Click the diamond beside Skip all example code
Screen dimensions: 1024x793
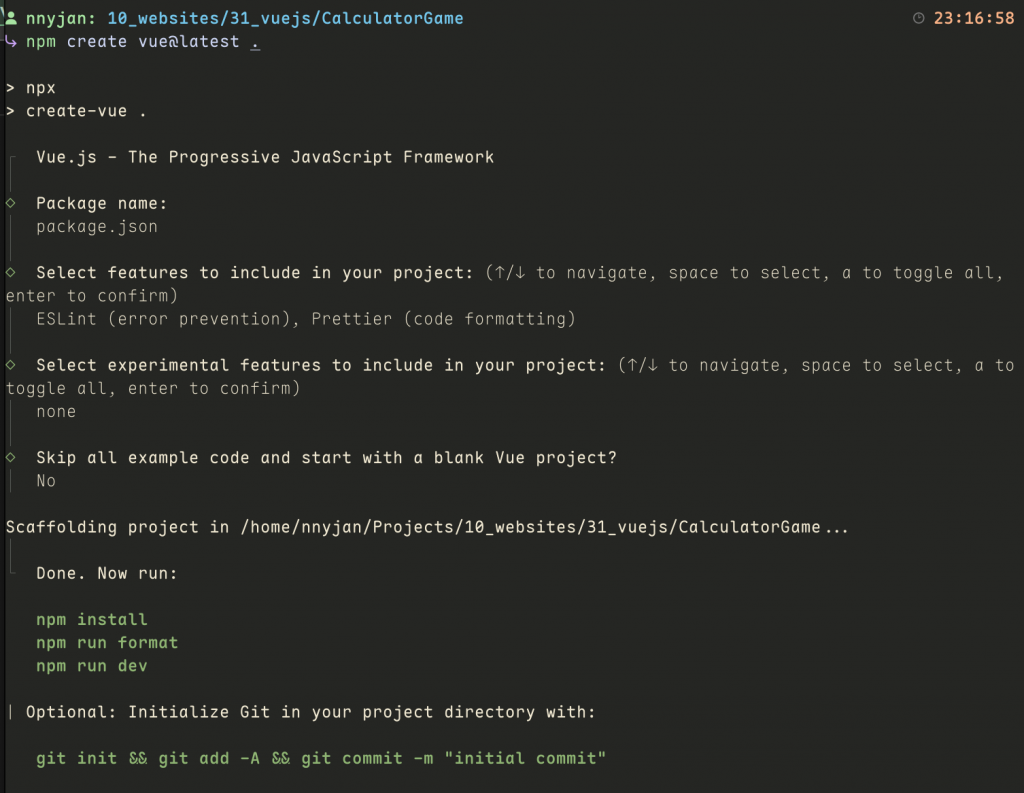click(10, 457)
